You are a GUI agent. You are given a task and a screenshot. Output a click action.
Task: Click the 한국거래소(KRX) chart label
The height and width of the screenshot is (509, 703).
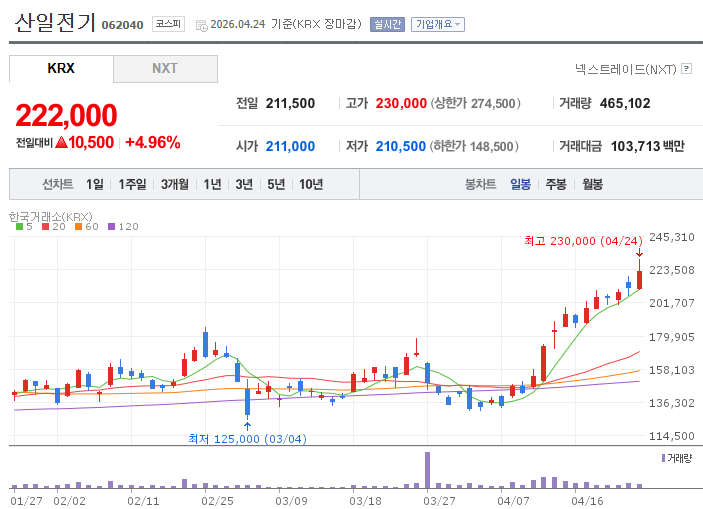pos(51,217)
